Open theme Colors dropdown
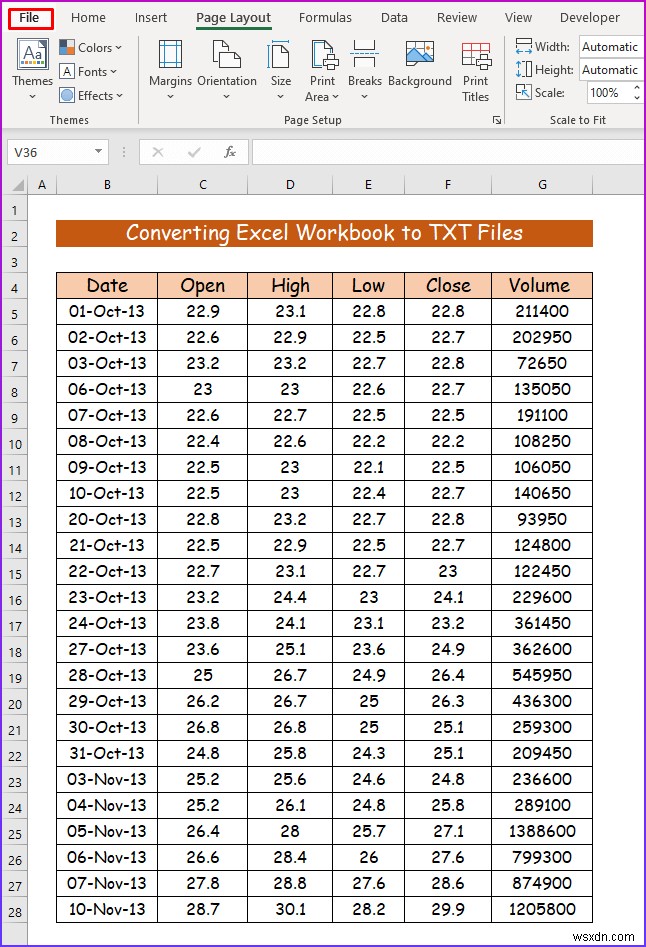Screen dimensions: 646x947 (91, 47)
